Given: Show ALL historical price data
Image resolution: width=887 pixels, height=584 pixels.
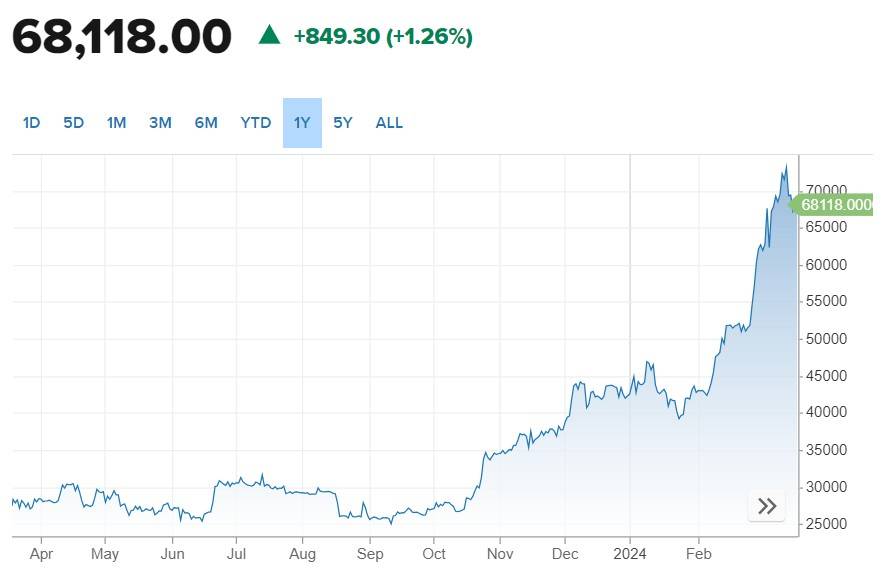Looking at the screenshot, I should 389,123.
